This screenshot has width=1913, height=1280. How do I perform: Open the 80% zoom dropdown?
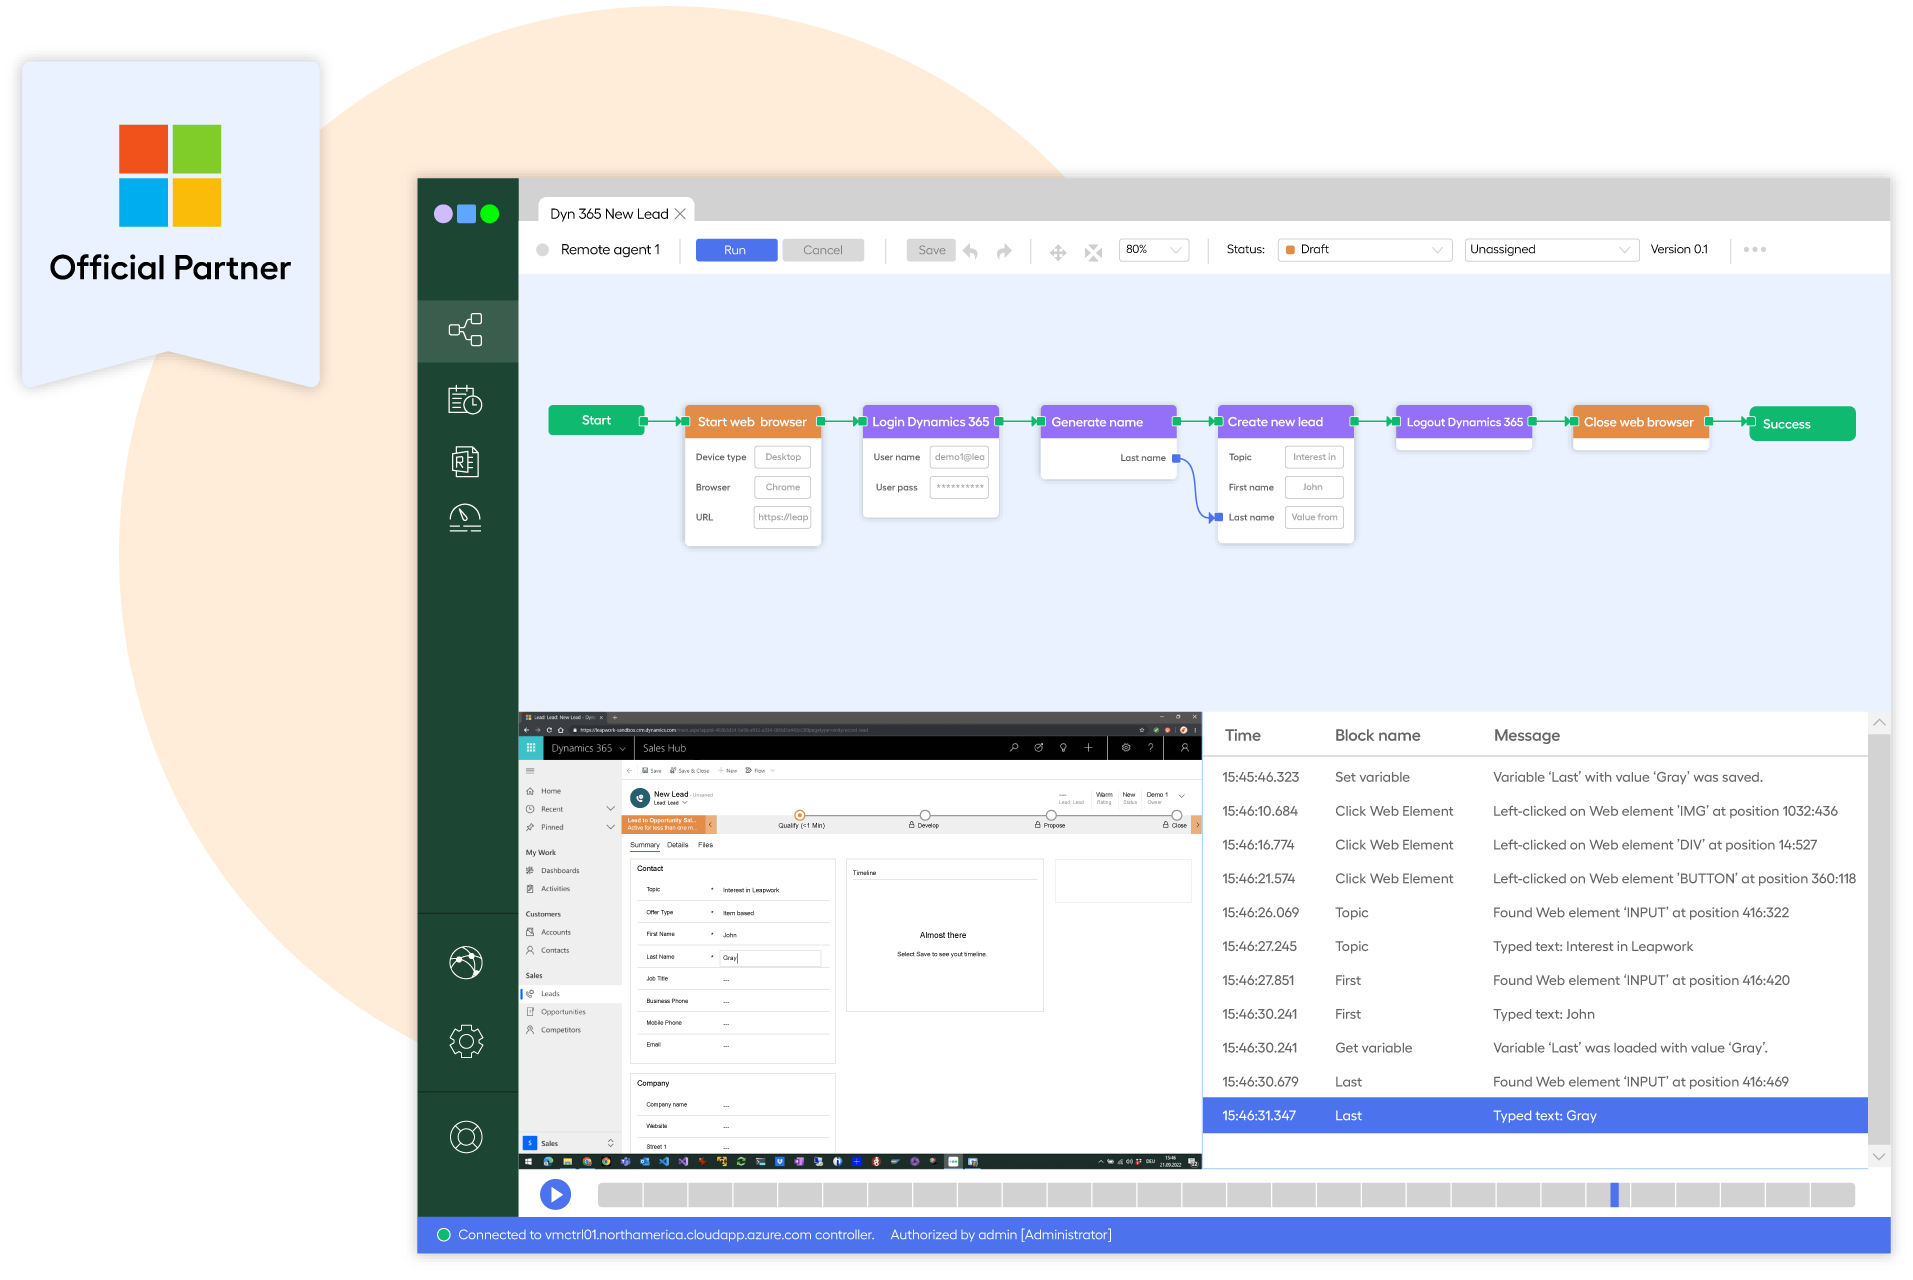pos(1154,250)
